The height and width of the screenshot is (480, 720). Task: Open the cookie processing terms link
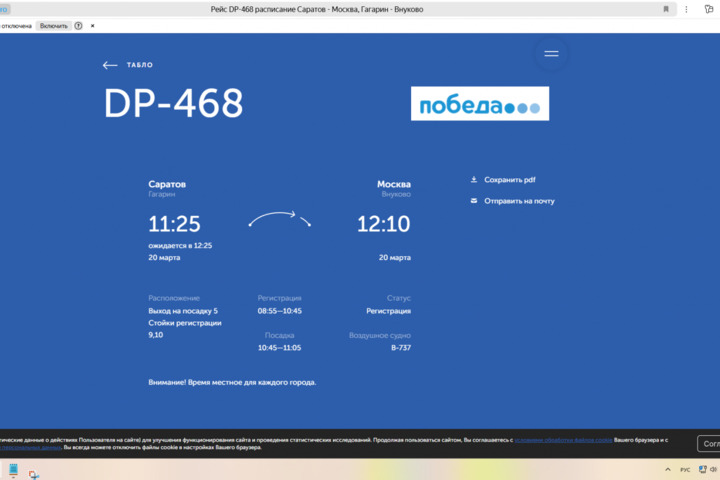click(563, 440)
